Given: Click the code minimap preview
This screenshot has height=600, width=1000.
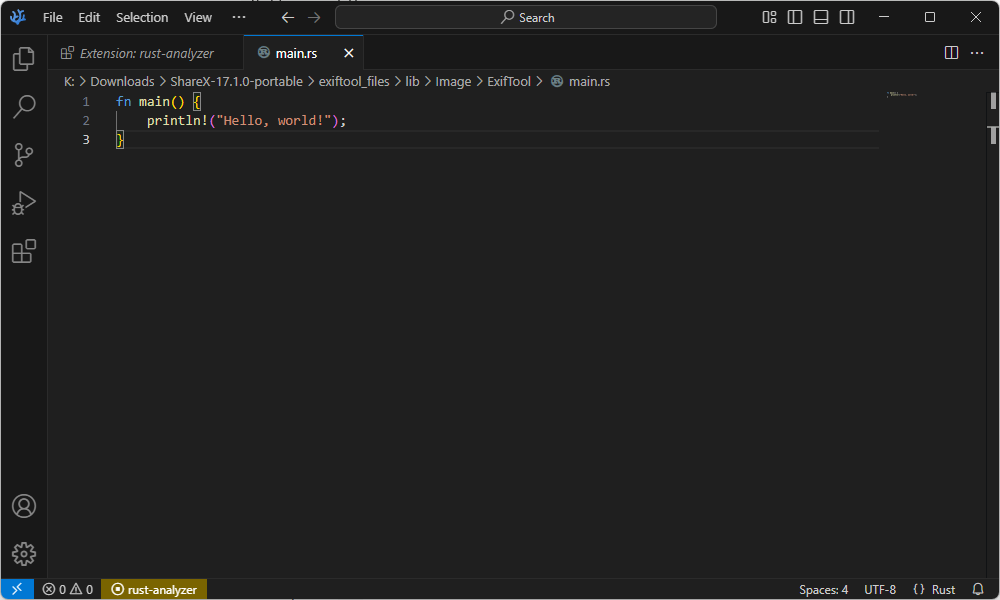Looking at the screenshot, I should pyautogui.click(x=901, y=94).
